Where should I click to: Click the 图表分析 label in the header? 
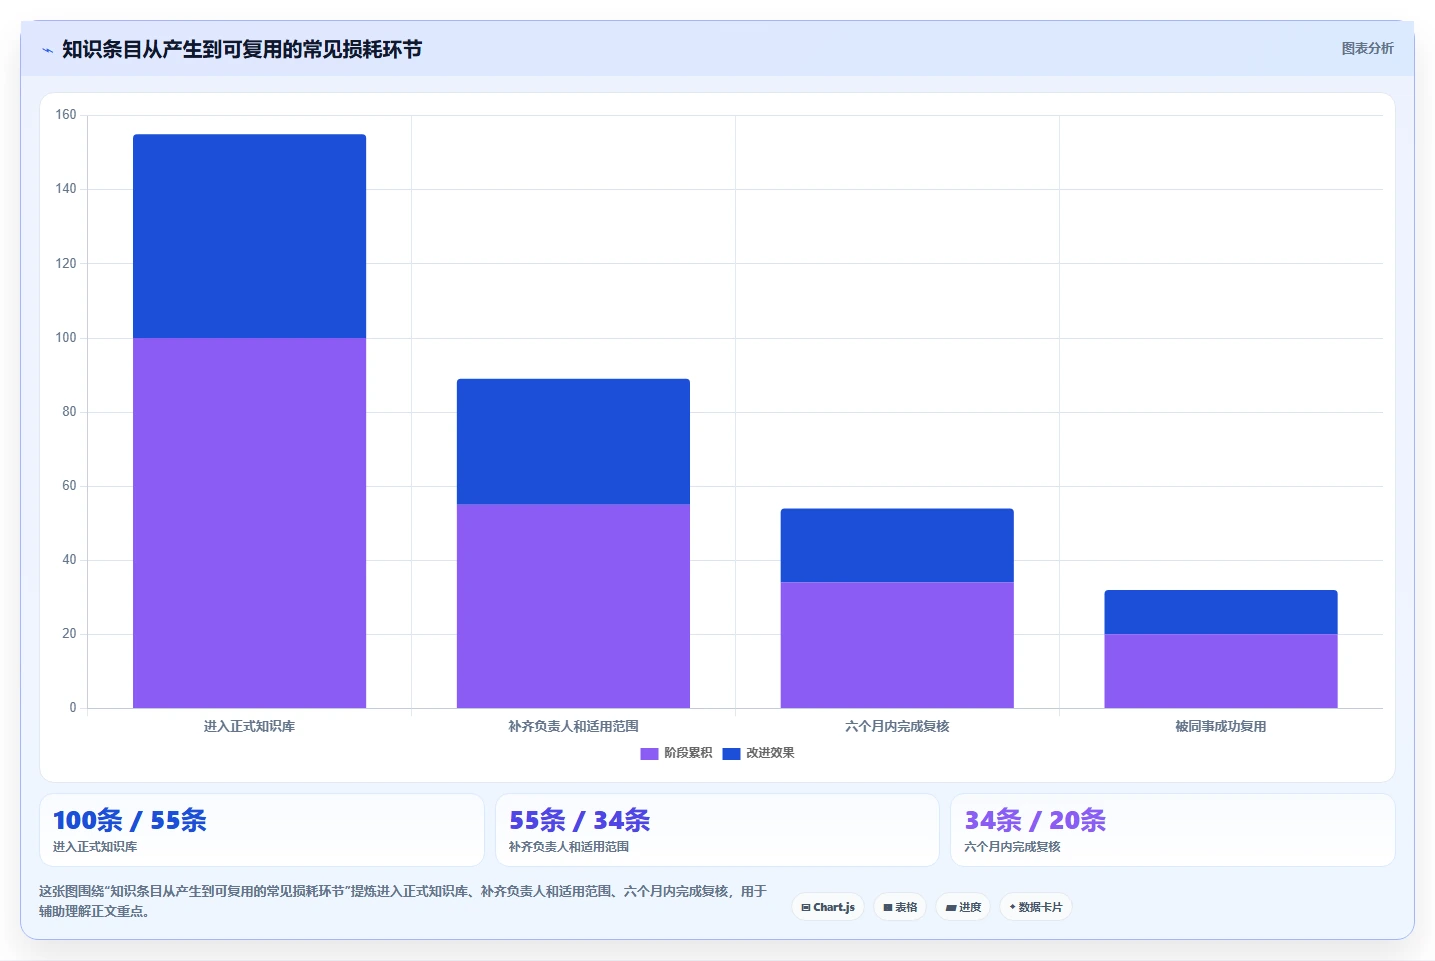[x=1367, y=48]
